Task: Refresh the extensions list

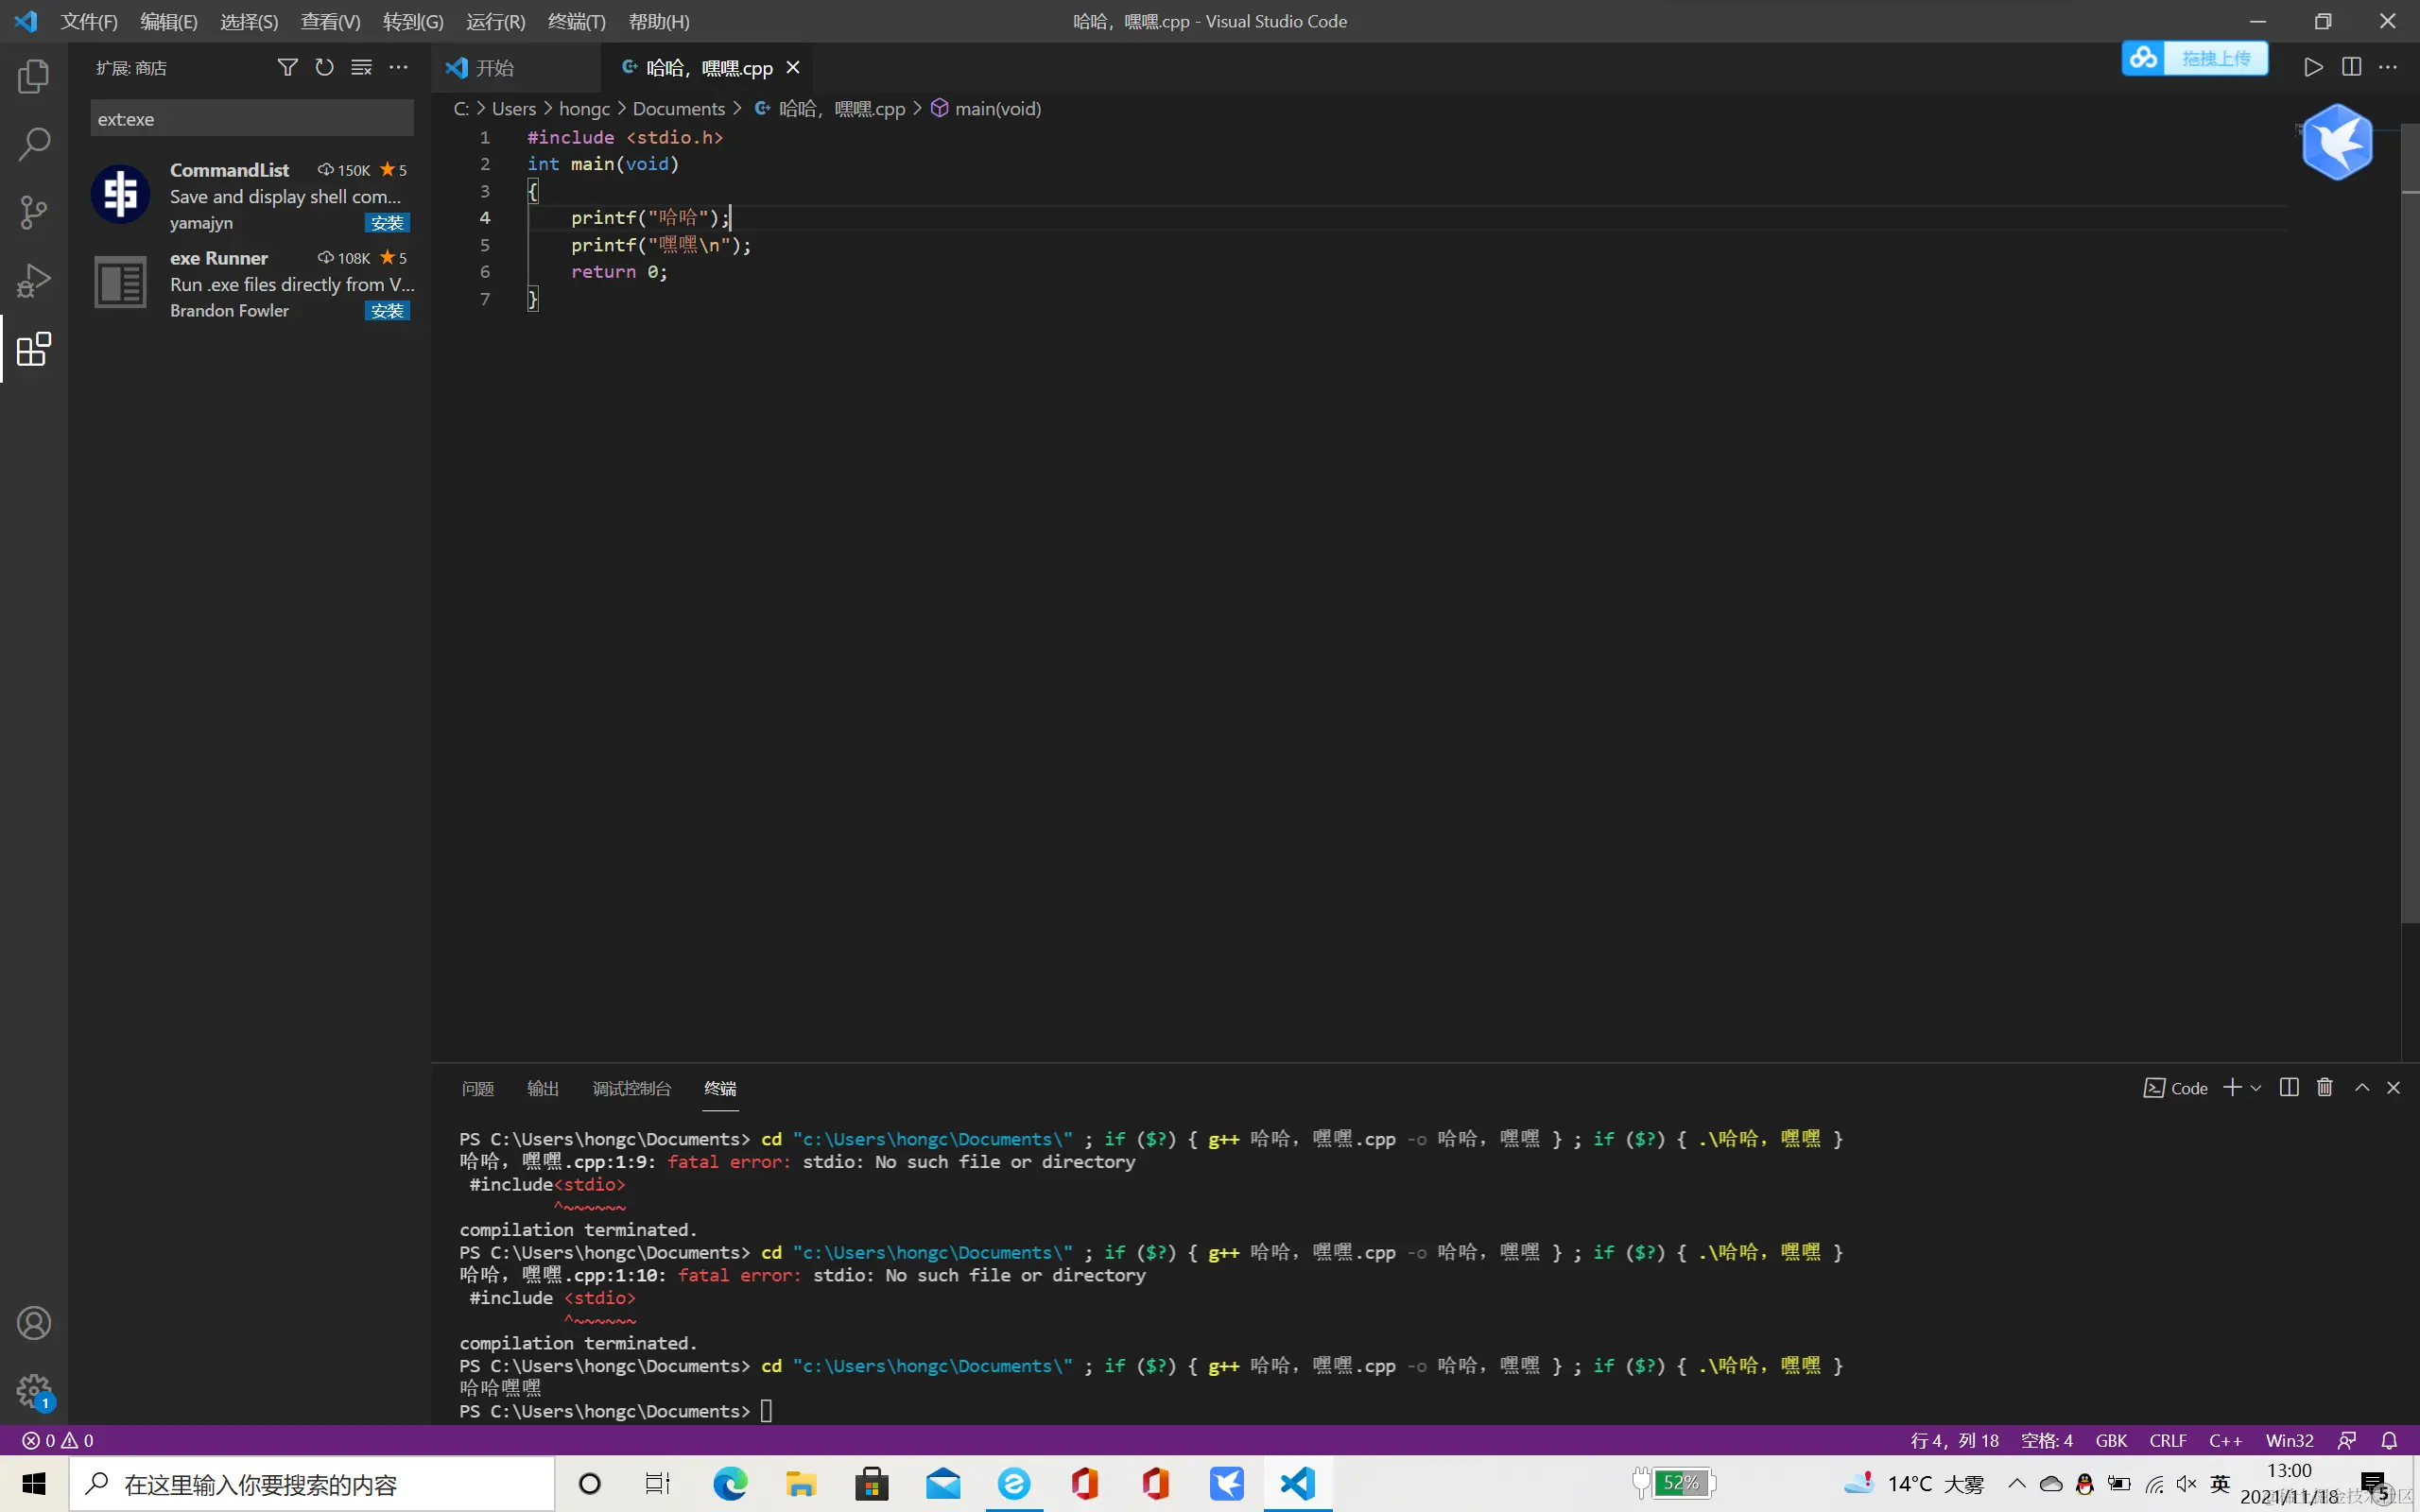Action: (x=324, y=67)
